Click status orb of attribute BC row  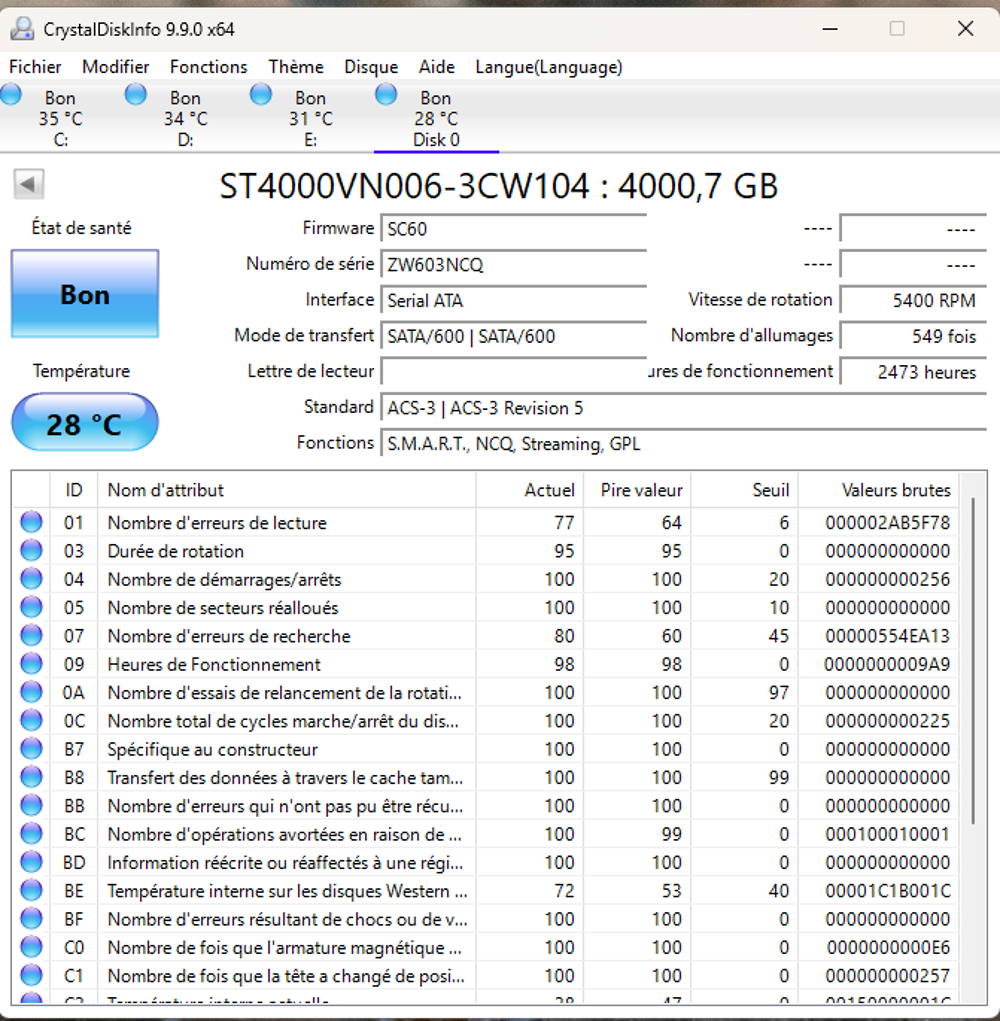coord(31,833)
